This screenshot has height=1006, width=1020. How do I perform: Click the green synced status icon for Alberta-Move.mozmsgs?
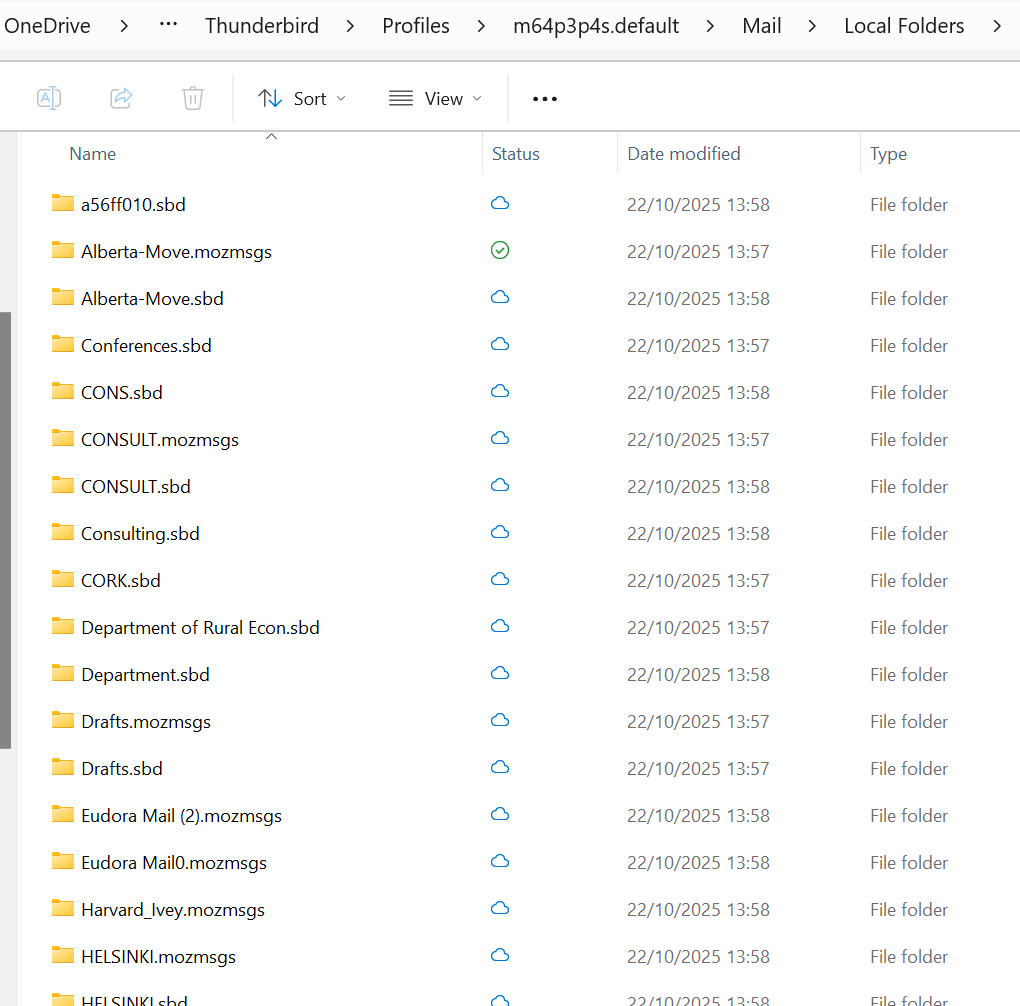click(500, 251)
